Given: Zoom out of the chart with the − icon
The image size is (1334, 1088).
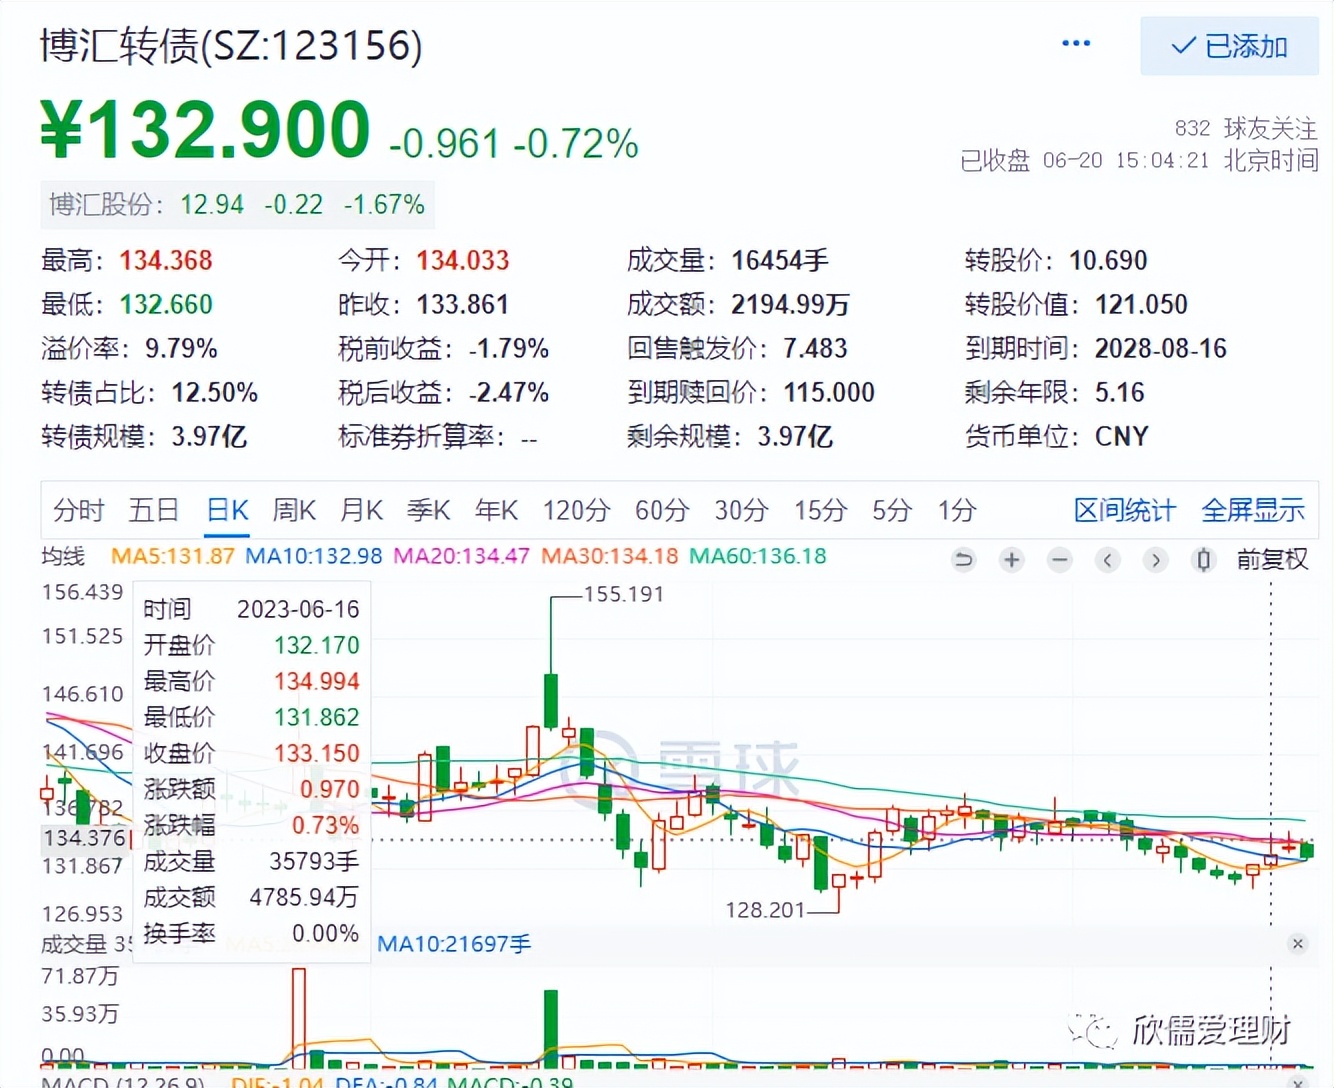Looking at the screenshot, I should tap(1059, 560).
